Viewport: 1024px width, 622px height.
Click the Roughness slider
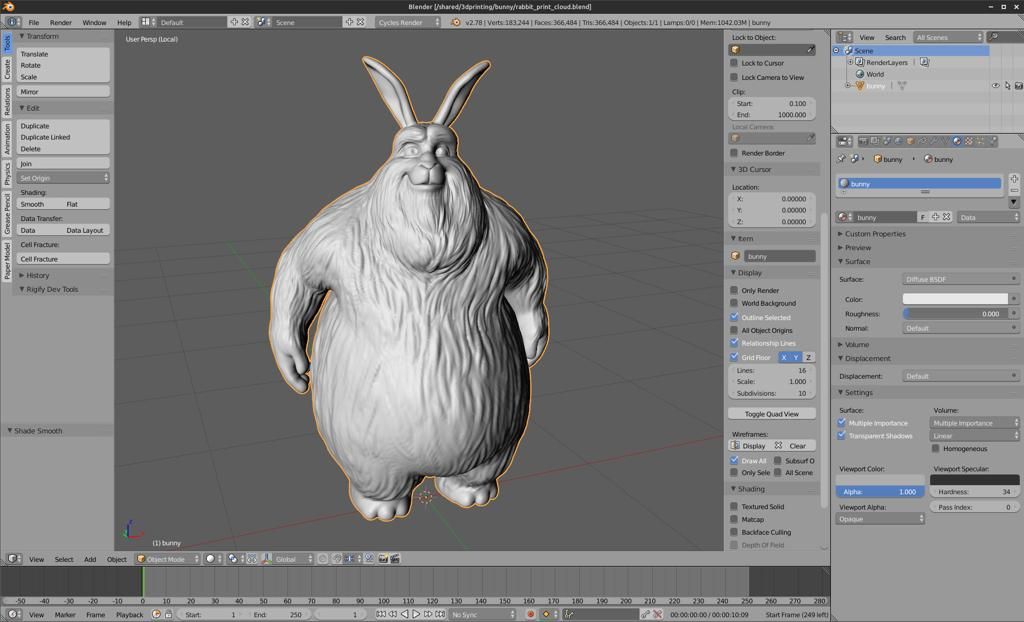[955, 314]
